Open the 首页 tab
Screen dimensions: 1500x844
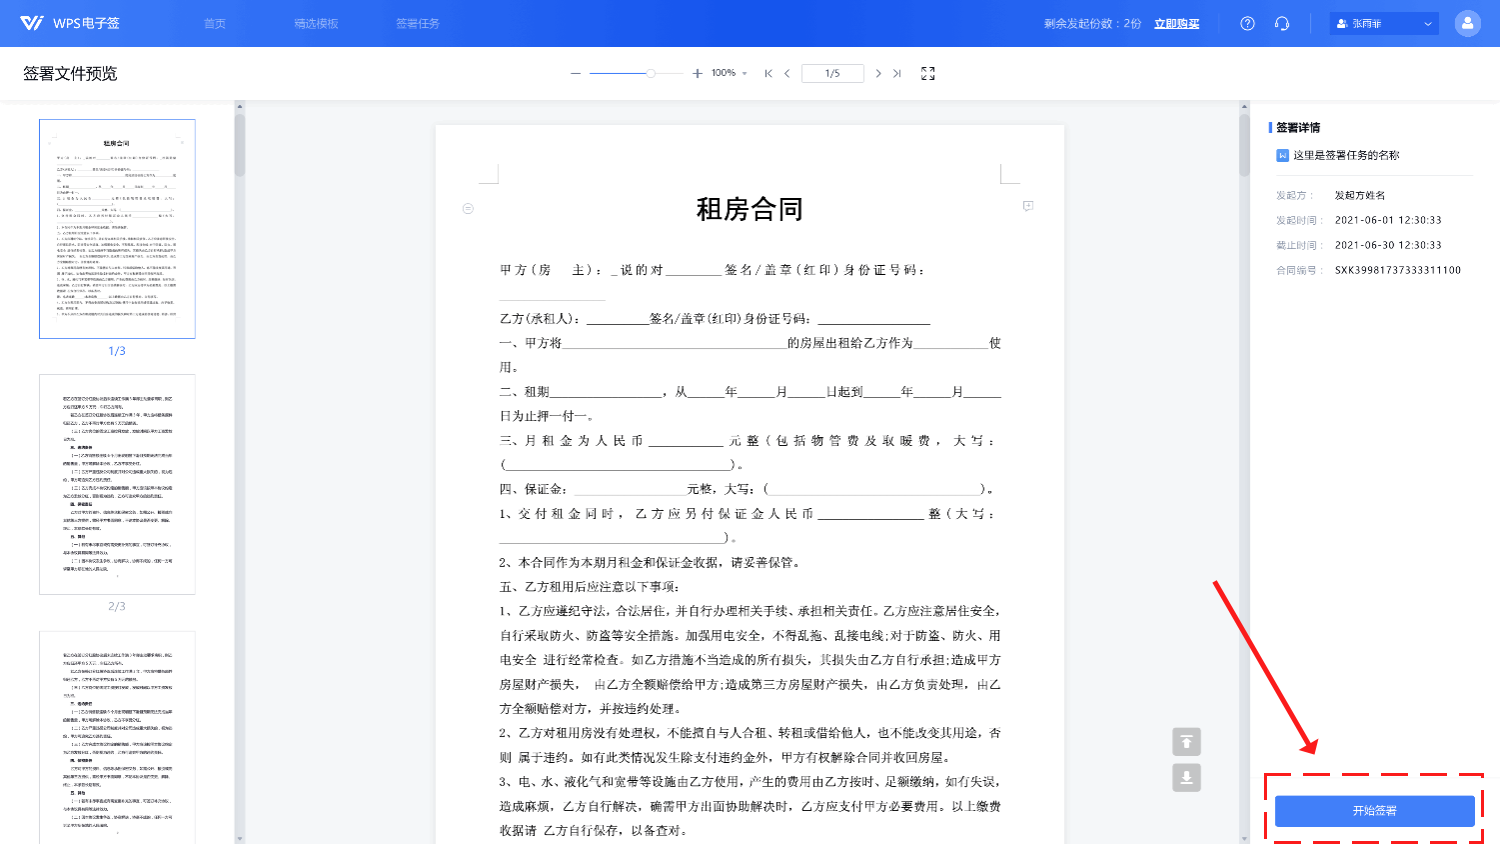pyautogui.click(x=215, y=23)
